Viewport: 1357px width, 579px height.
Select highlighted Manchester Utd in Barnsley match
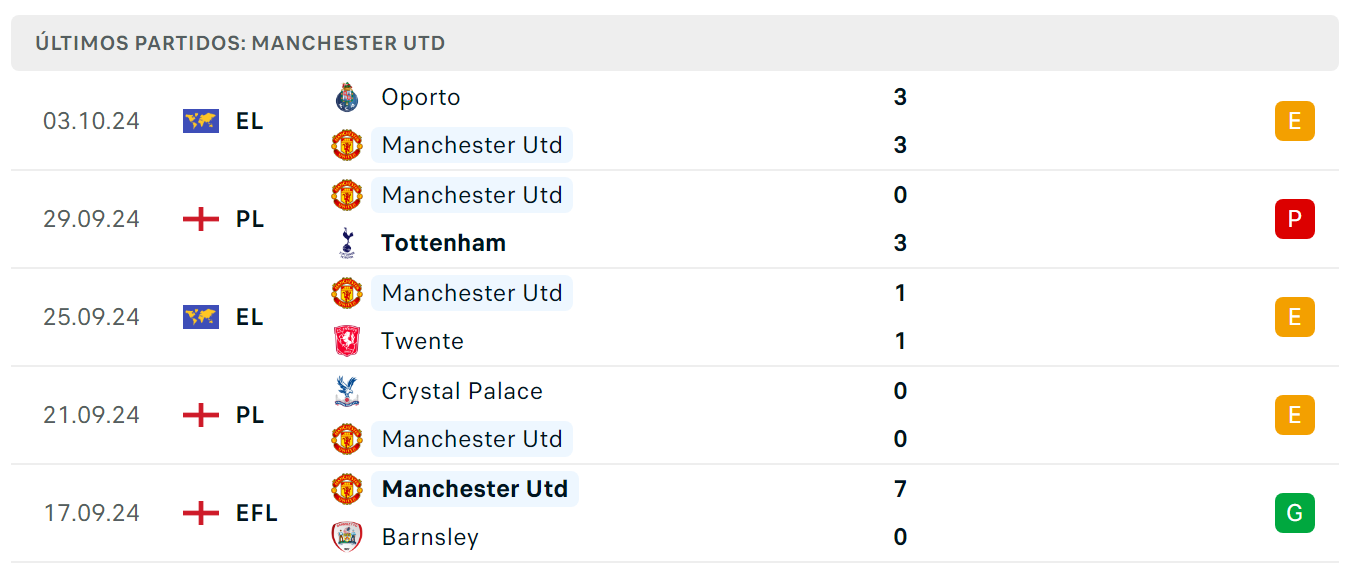pyautogui.click(x=475, y=489)
